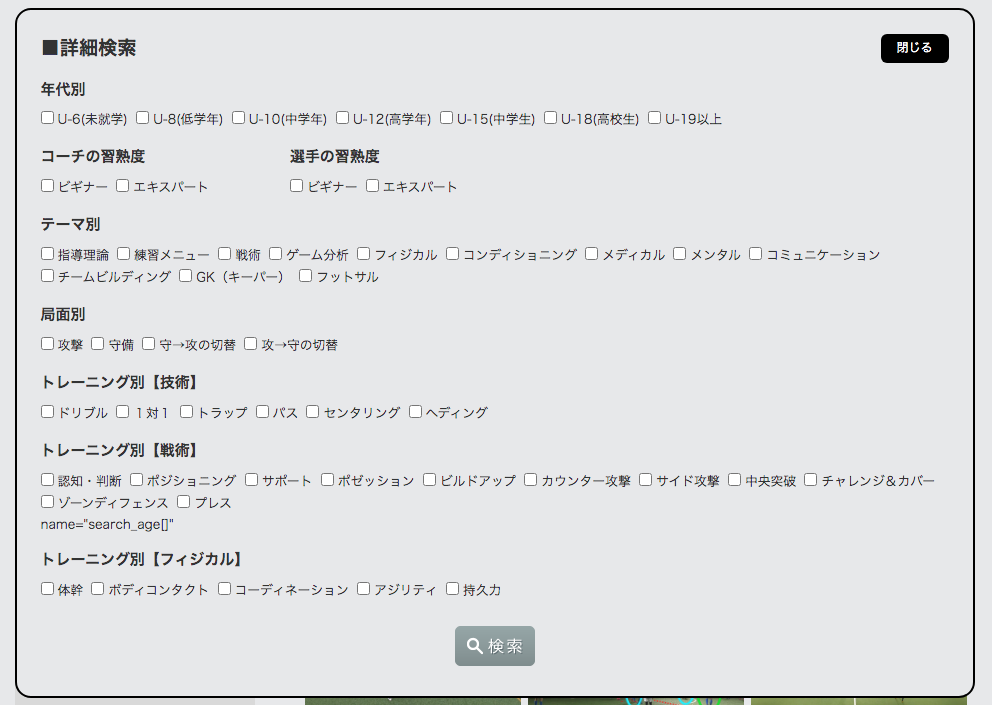The image size is (992, 705).
Task: Enable the U-10(中学年) checkbox
Action: point(239,118)
